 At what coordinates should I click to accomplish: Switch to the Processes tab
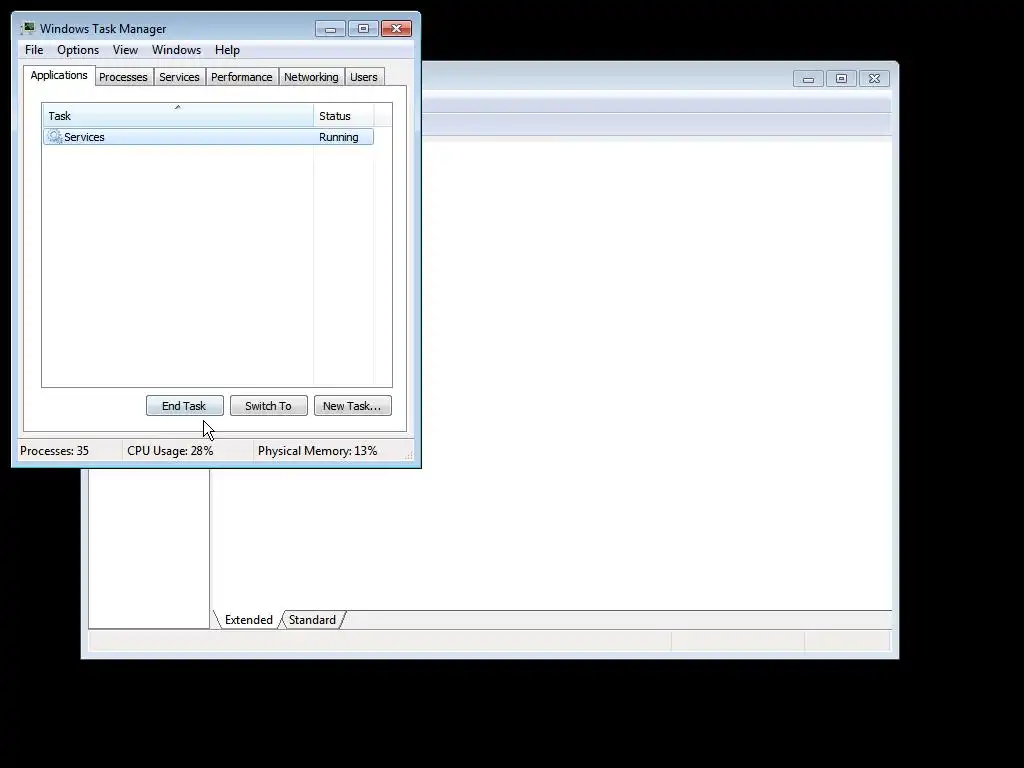click(x=123, y=77)
